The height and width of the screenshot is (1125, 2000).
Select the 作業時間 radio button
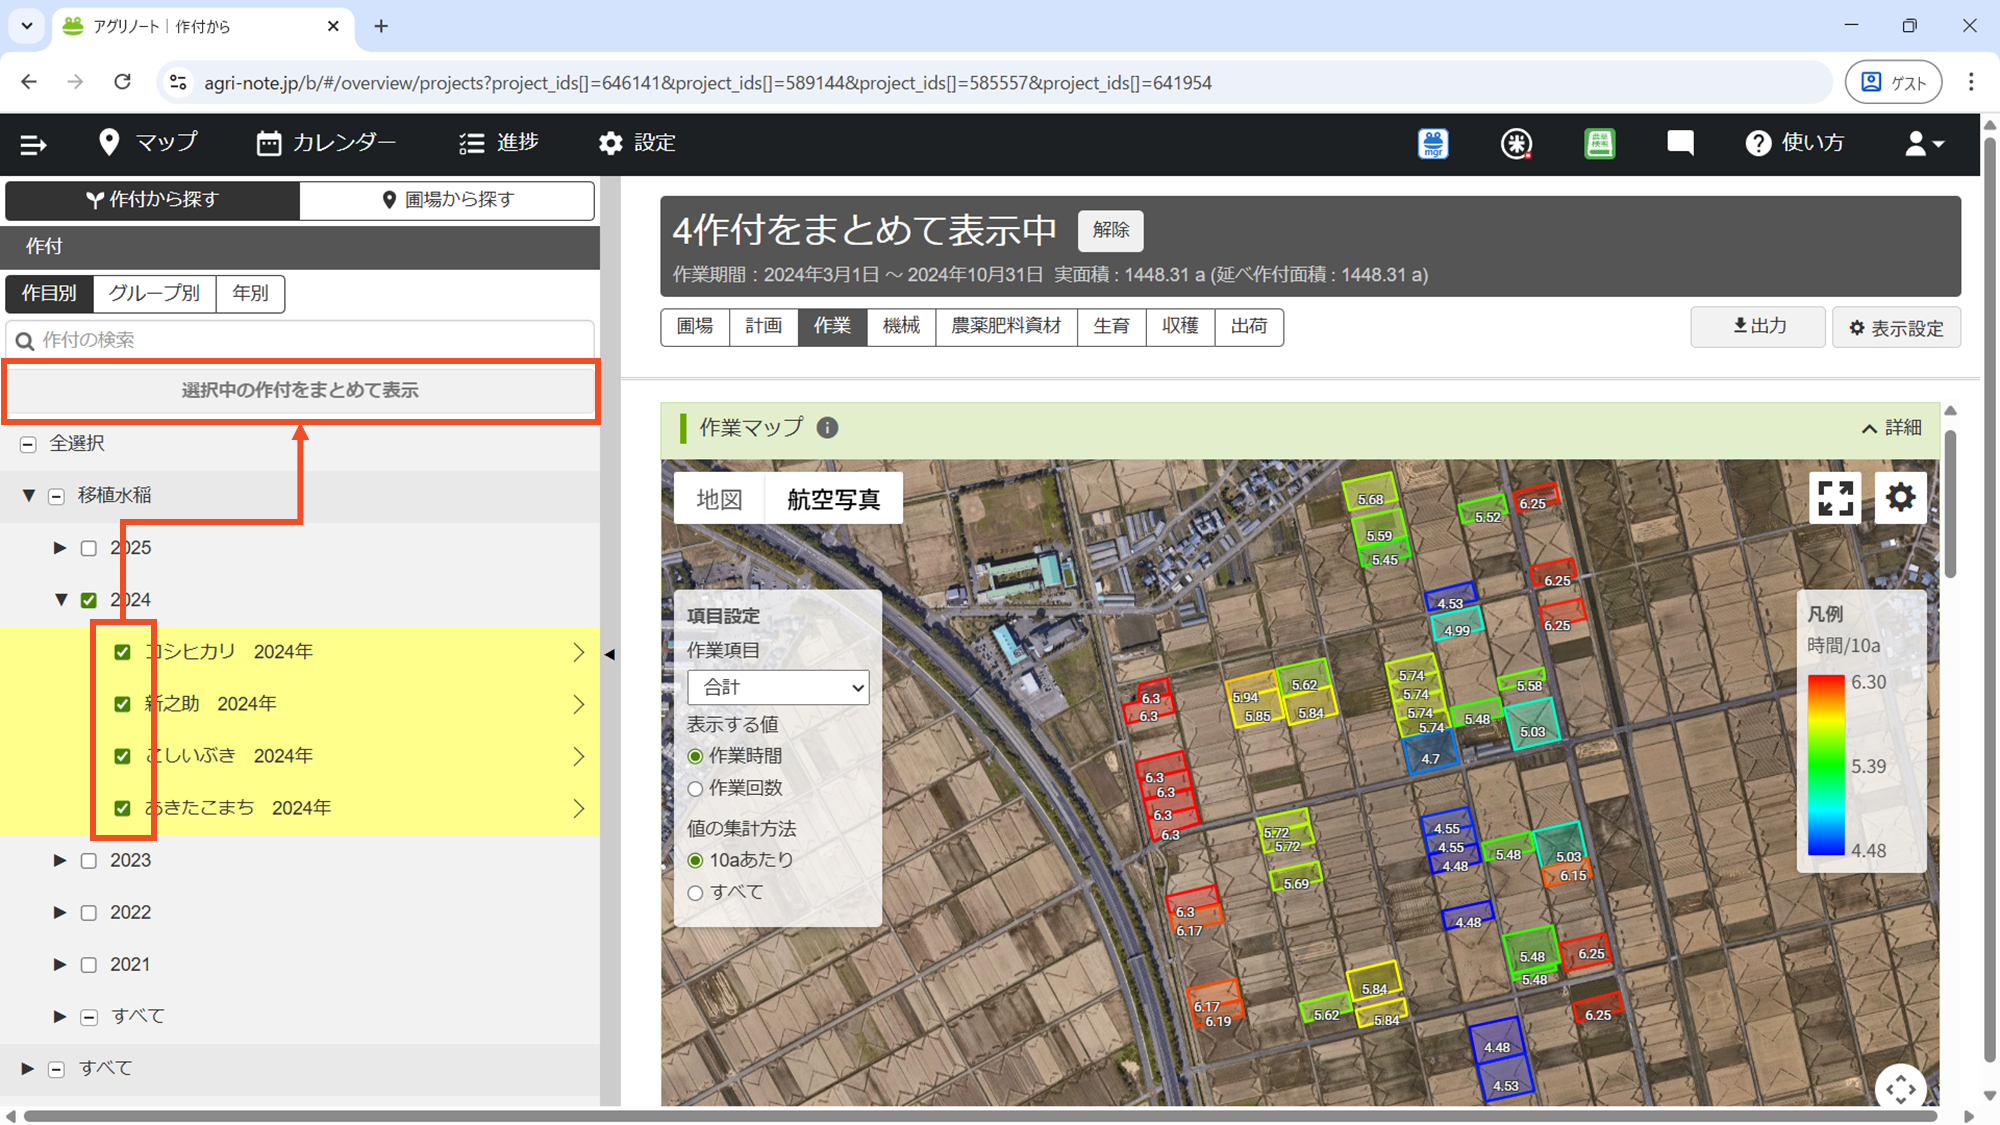(x=695, y=757)
